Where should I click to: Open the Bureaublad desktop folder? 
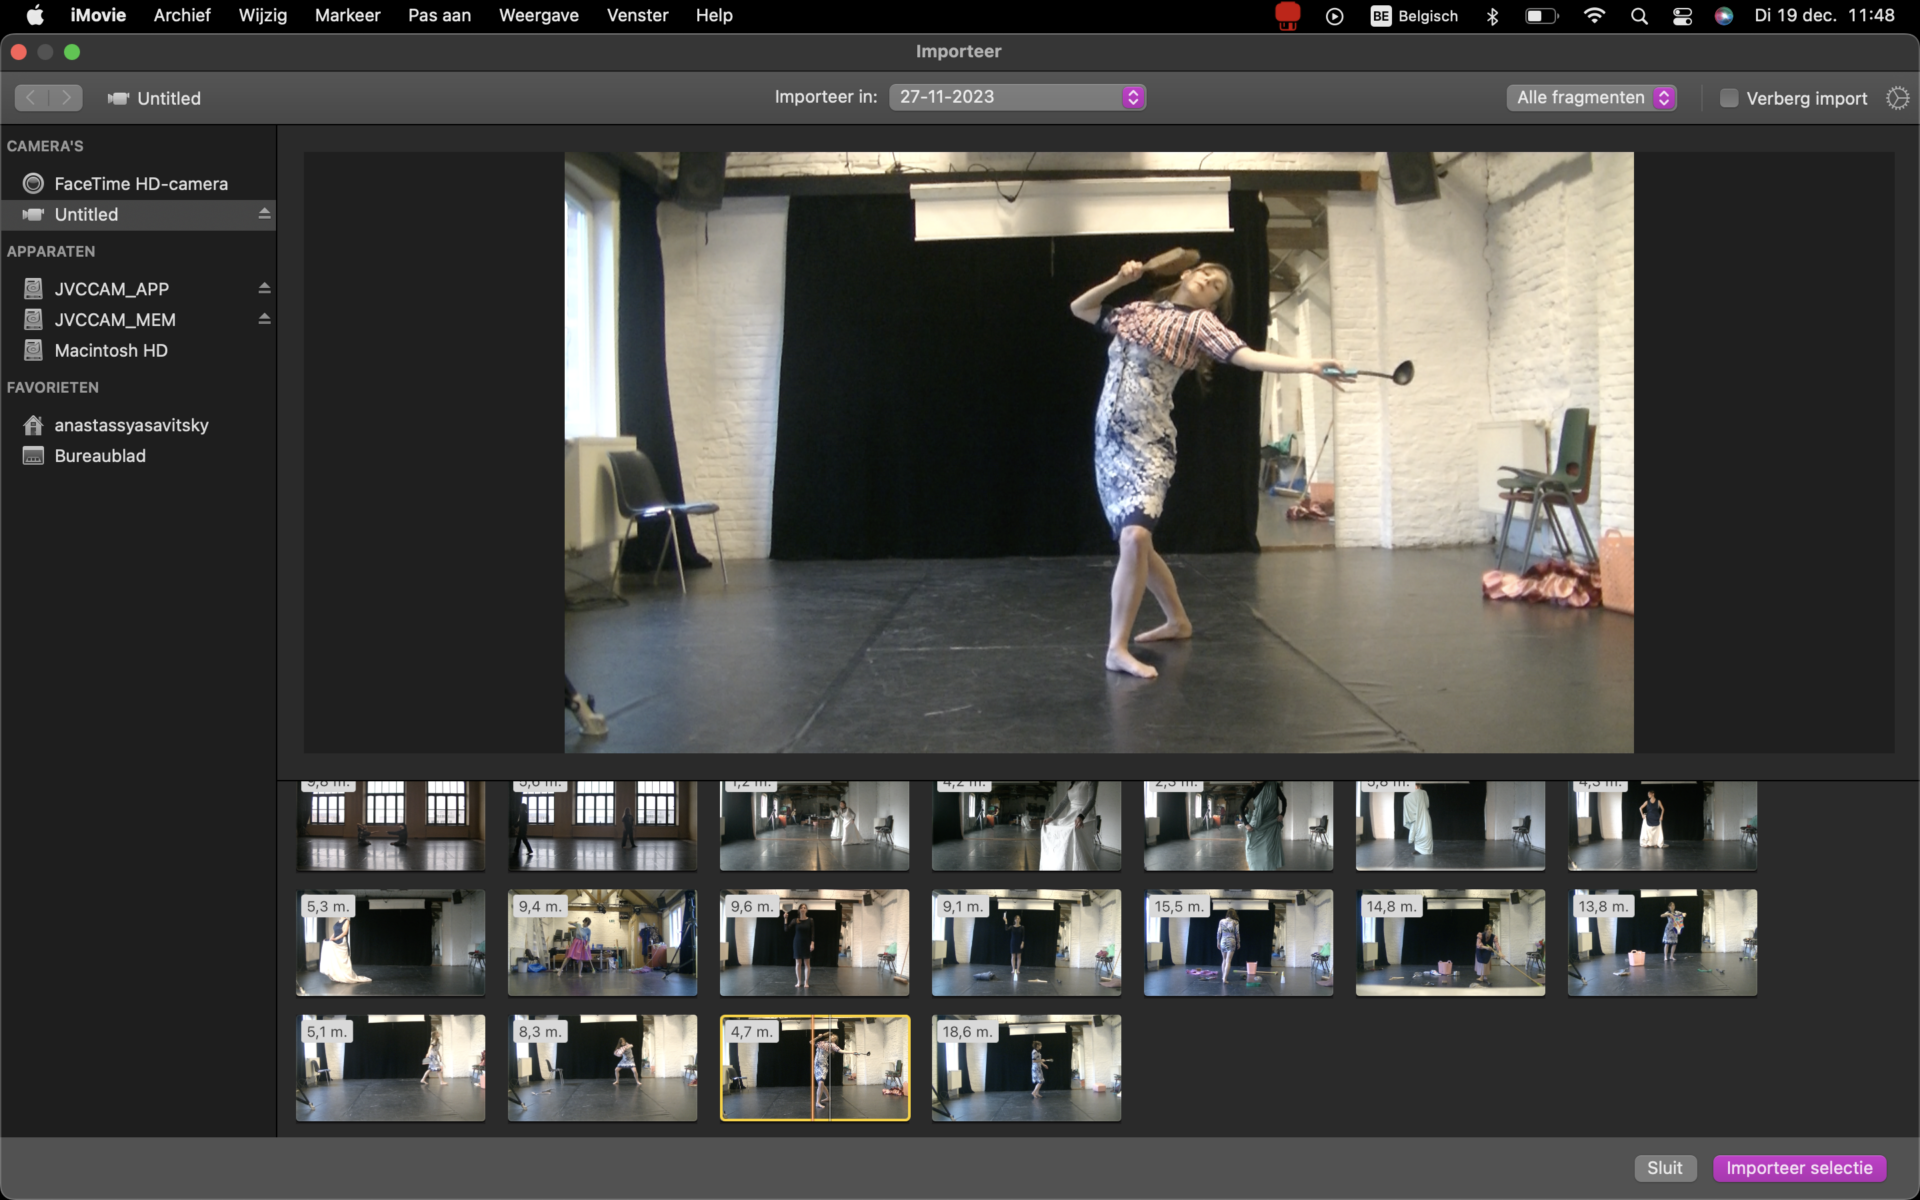click(x=99, y=456)
